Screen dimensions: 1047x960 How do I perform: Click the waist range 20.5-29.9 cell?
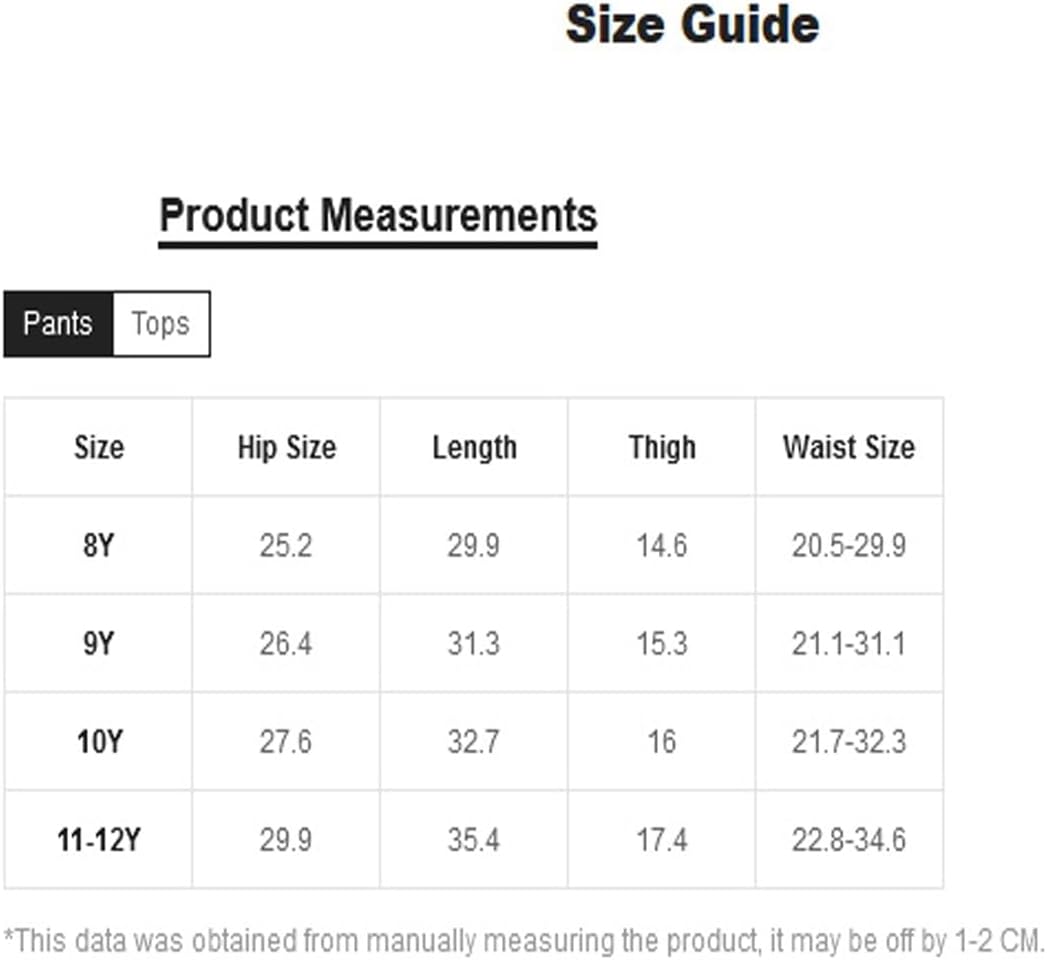849,545
